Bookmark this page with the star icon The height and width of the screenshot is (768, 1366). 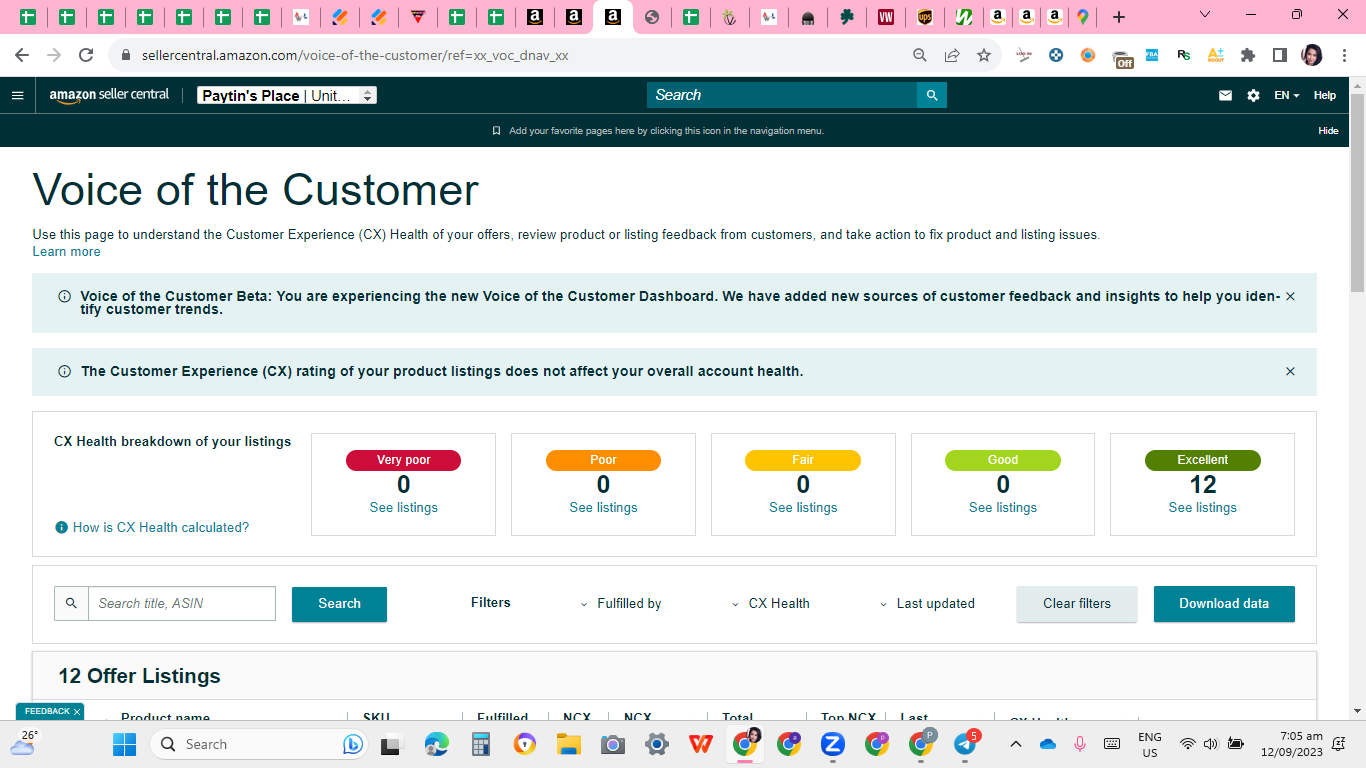984,55
